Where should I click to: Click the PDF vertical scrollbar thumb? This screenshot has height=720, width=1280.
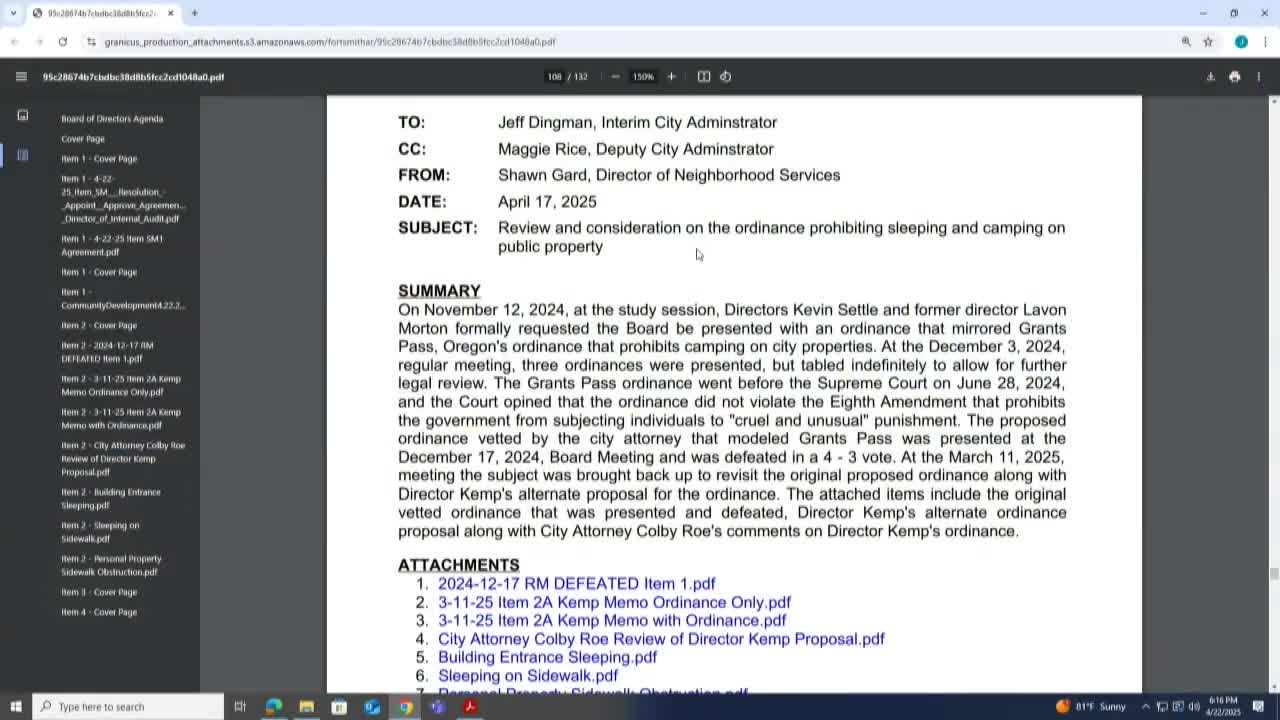click(x=1273, y=573)
